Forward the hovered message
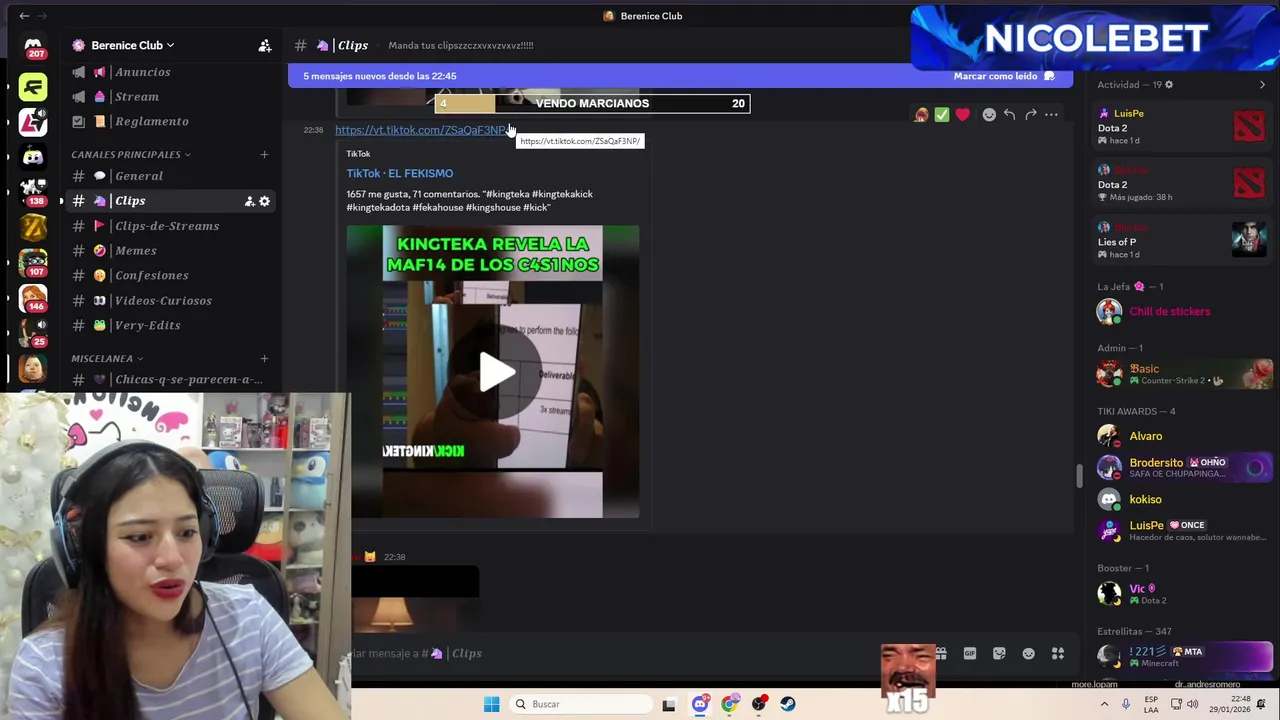This screenshot has height=720, width=1280. coord(1031,115)
